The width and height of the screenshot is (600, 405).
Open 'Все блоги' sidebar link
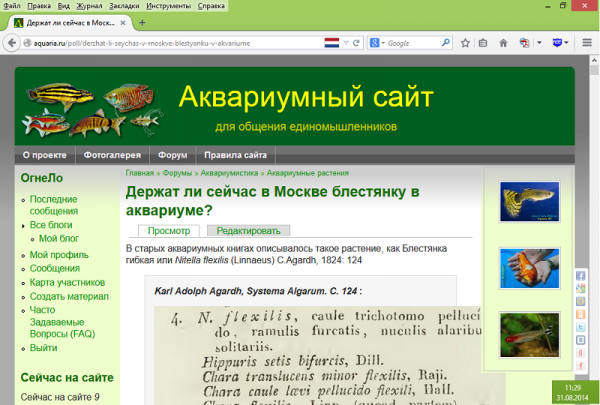(51, 225)
